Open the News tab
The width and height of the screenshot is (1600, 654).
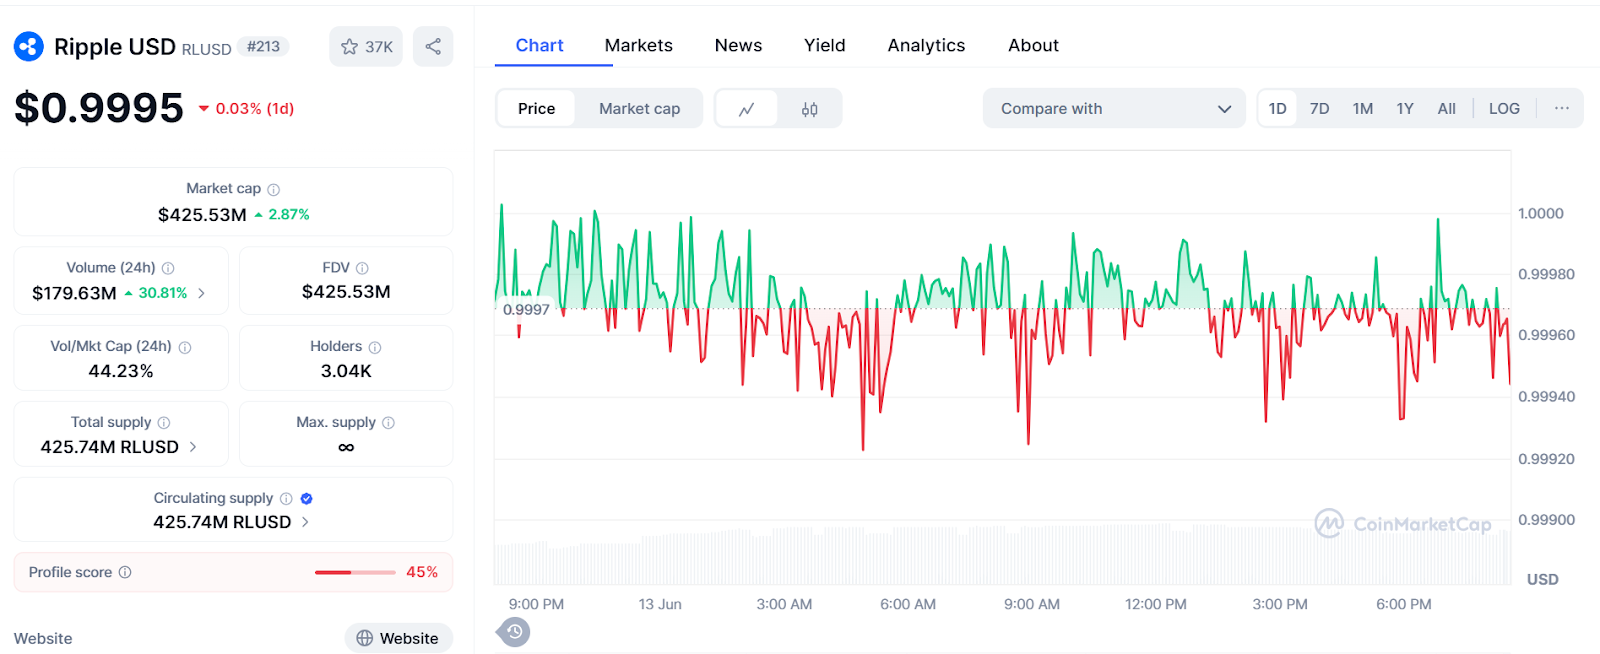point(738,45)
